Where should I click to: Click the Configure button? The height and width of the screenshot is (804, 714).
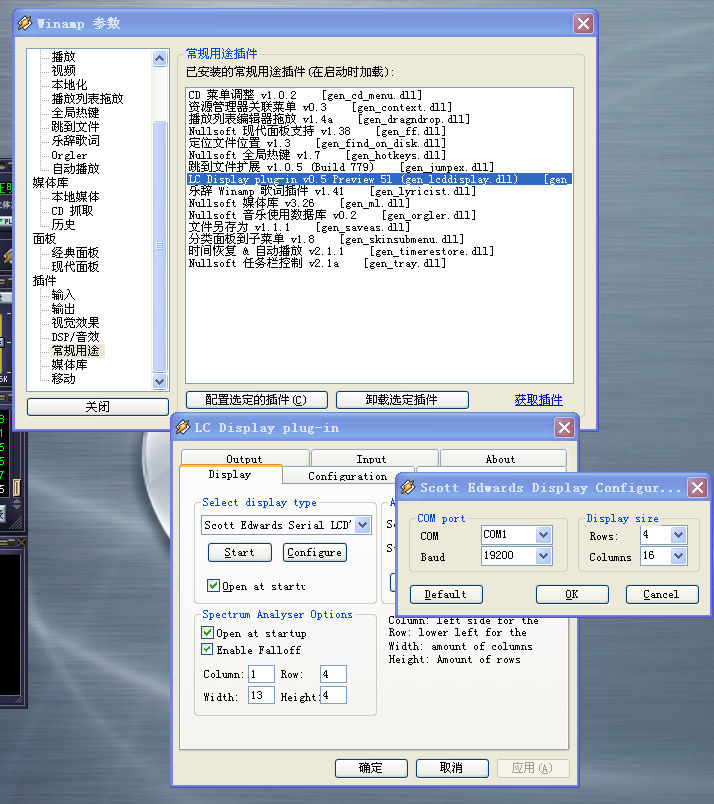click(x=314, y=552)
